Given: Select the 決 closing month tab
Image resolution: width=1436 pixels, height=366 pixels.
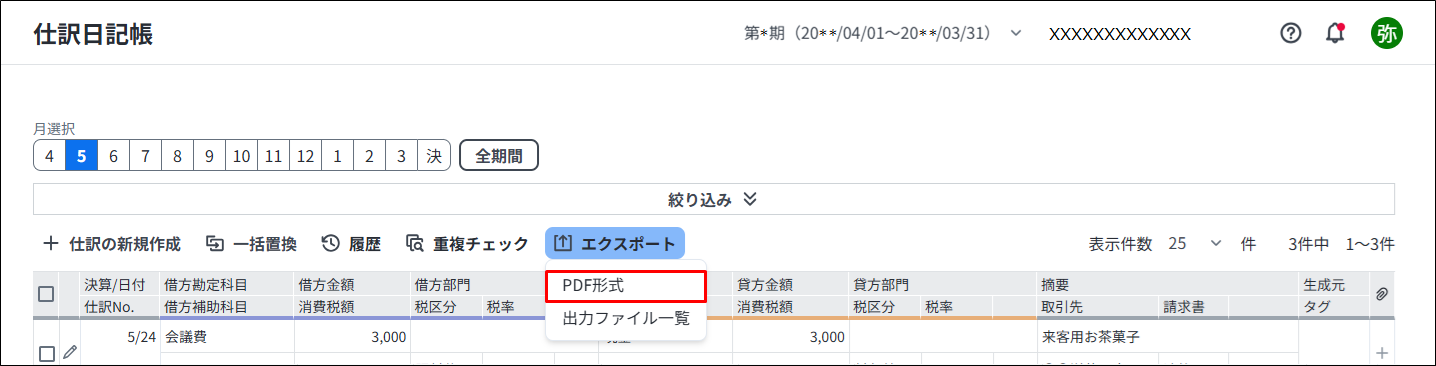Looking at the screenshot, I should 433,156.
